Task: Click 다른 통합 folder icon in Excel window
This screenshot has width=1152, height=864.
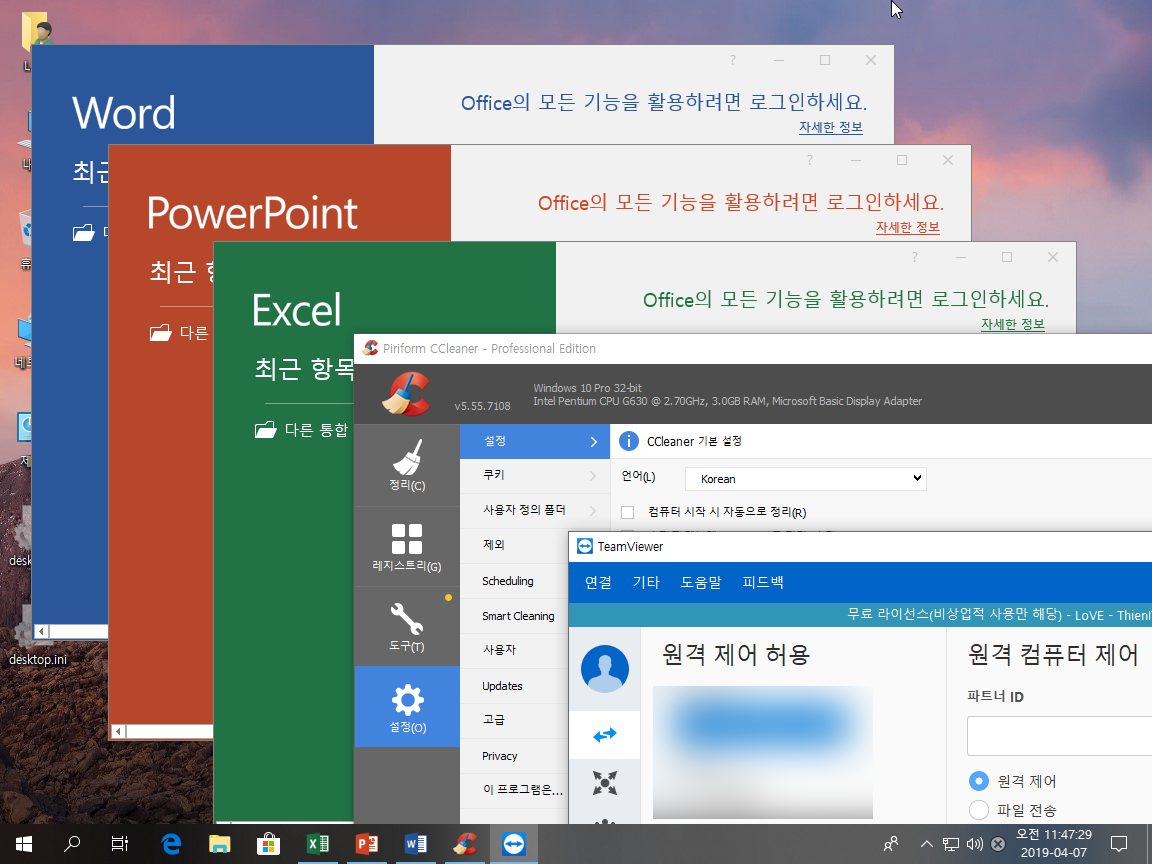Action: pos(265,430)
